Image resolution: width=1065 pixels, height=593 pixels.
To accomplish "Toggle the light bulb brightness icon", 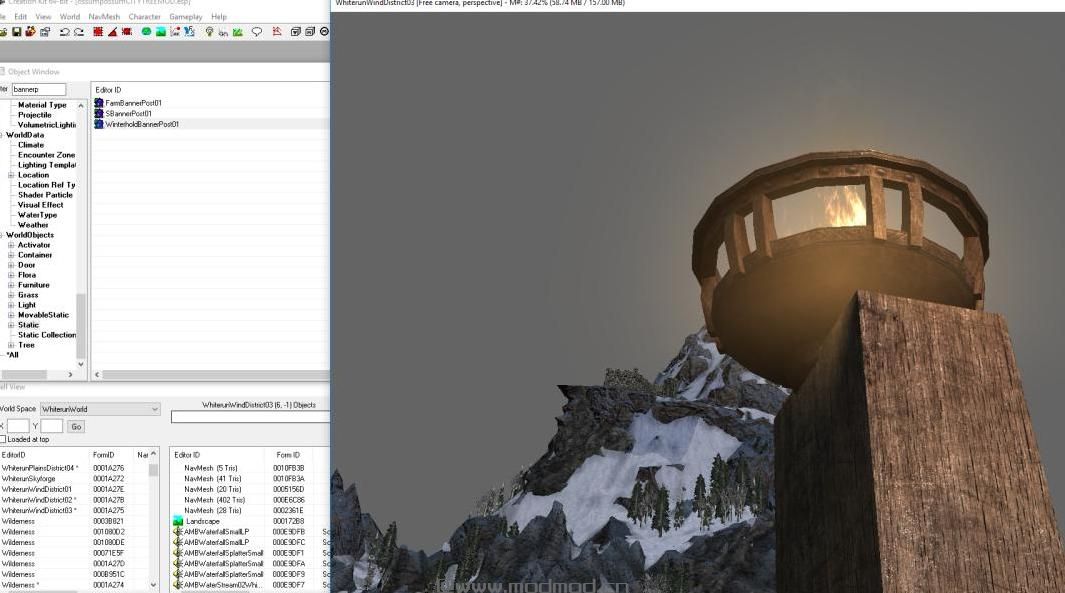I will [209, 32].
